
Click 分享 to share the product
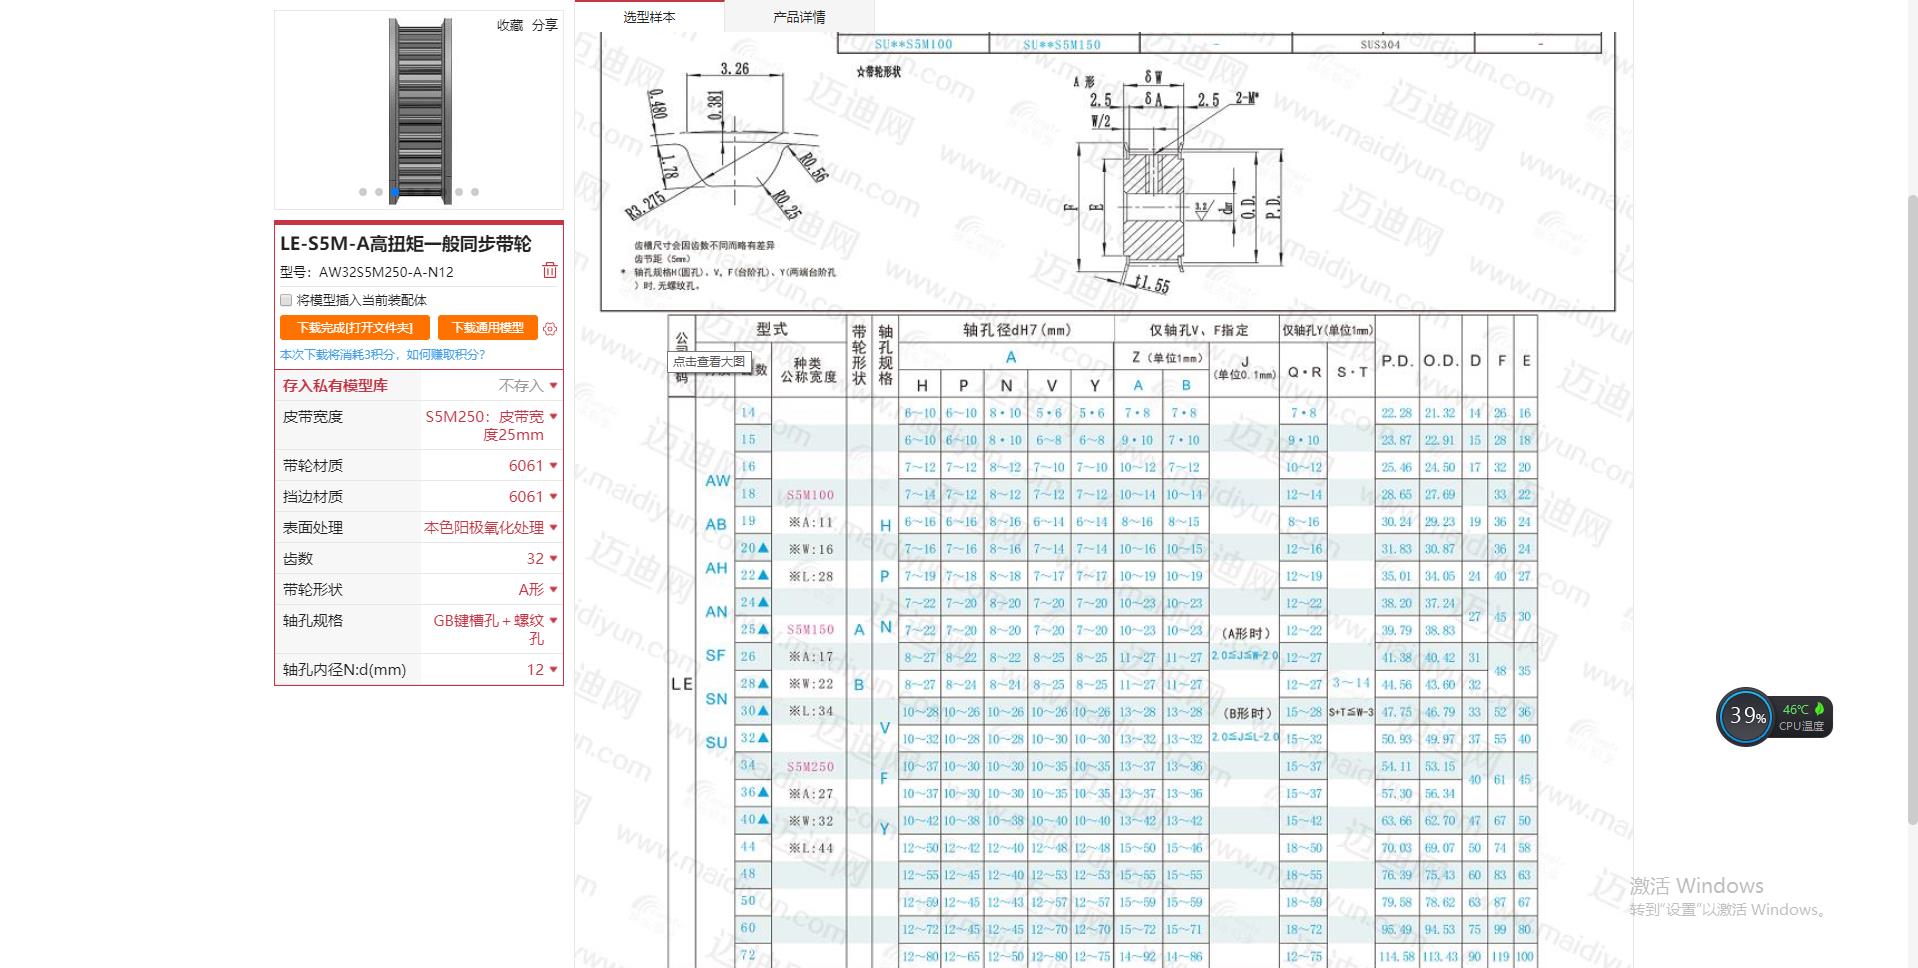[x=545, y=25]
